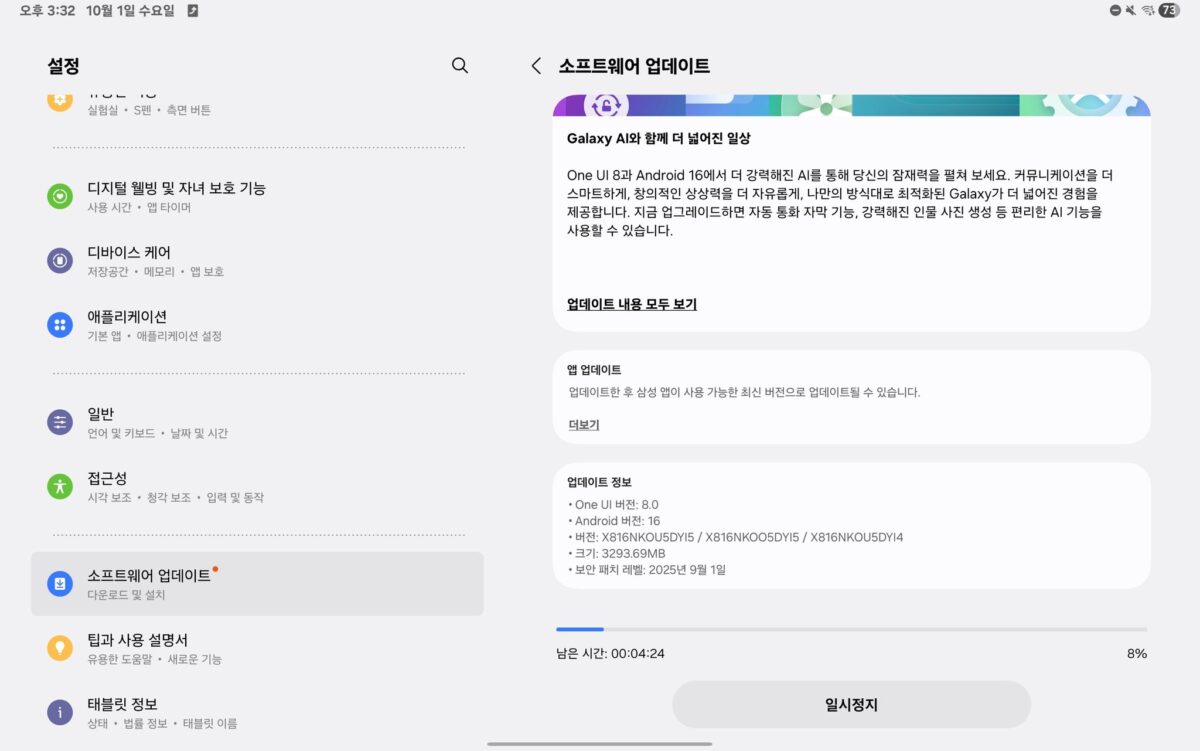The height and width of the screenshot is (751, 1200).
Task: Open Device care via its blue icon
Action: pos(62,260)
